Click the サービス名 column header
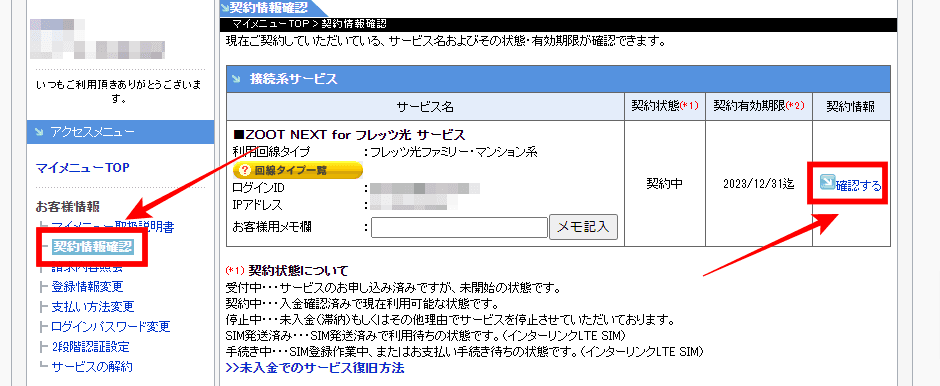This screenshot has width=940, height=386. [425, 107]
